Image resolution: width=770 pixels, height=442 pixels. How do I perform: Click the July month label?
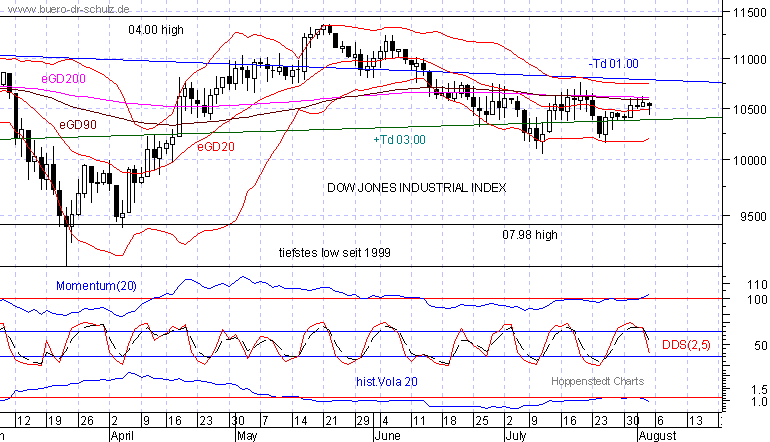coord(516,436)
